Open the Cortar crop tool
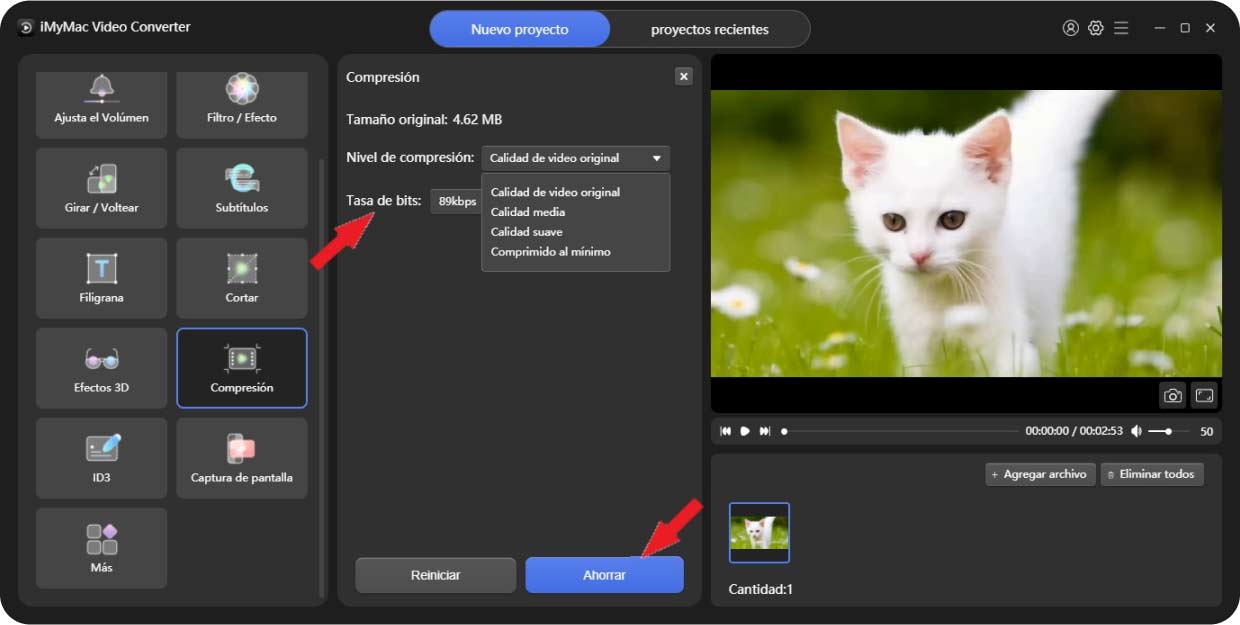The height and width of the screenshot is (625, 1240). tap(242, 278)
